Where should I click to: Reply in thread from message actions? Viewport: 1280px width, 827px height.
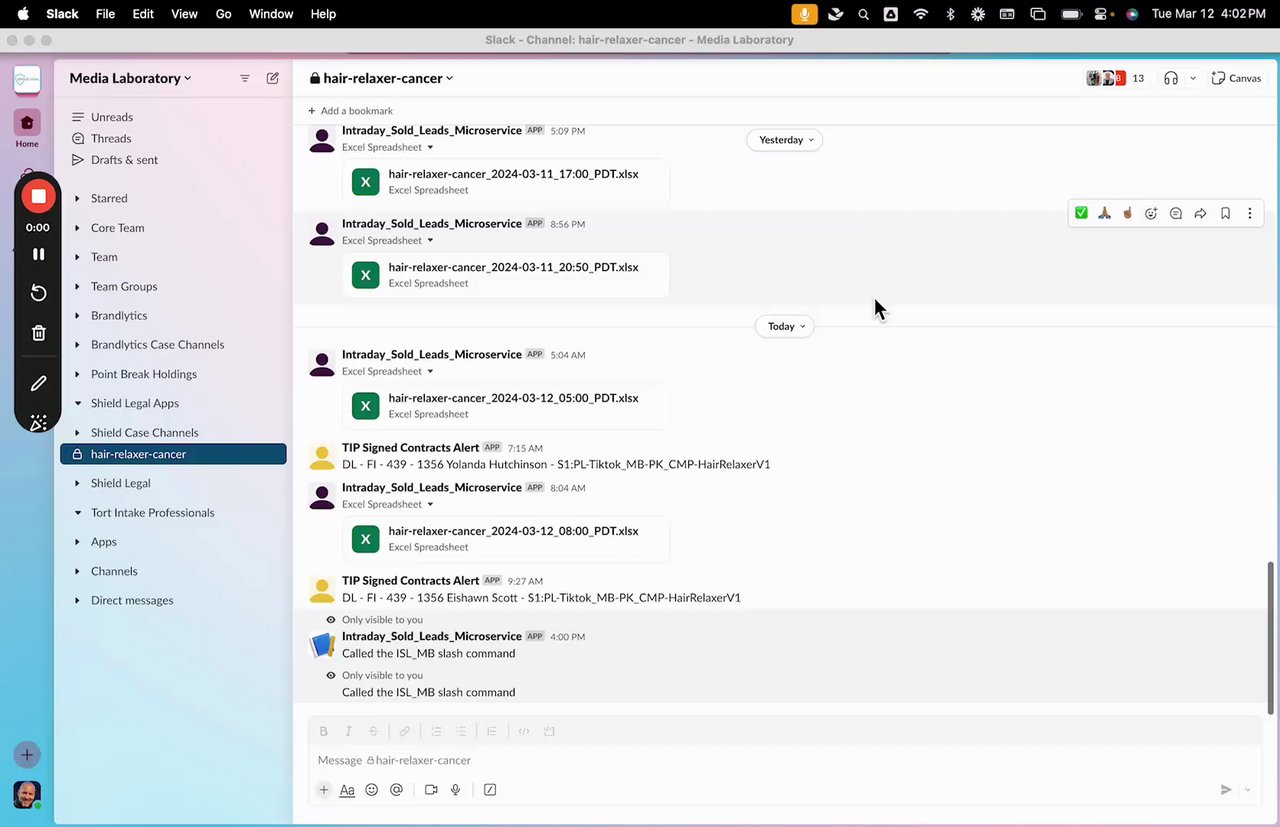pyautogui.click(x=1176, y=213)
